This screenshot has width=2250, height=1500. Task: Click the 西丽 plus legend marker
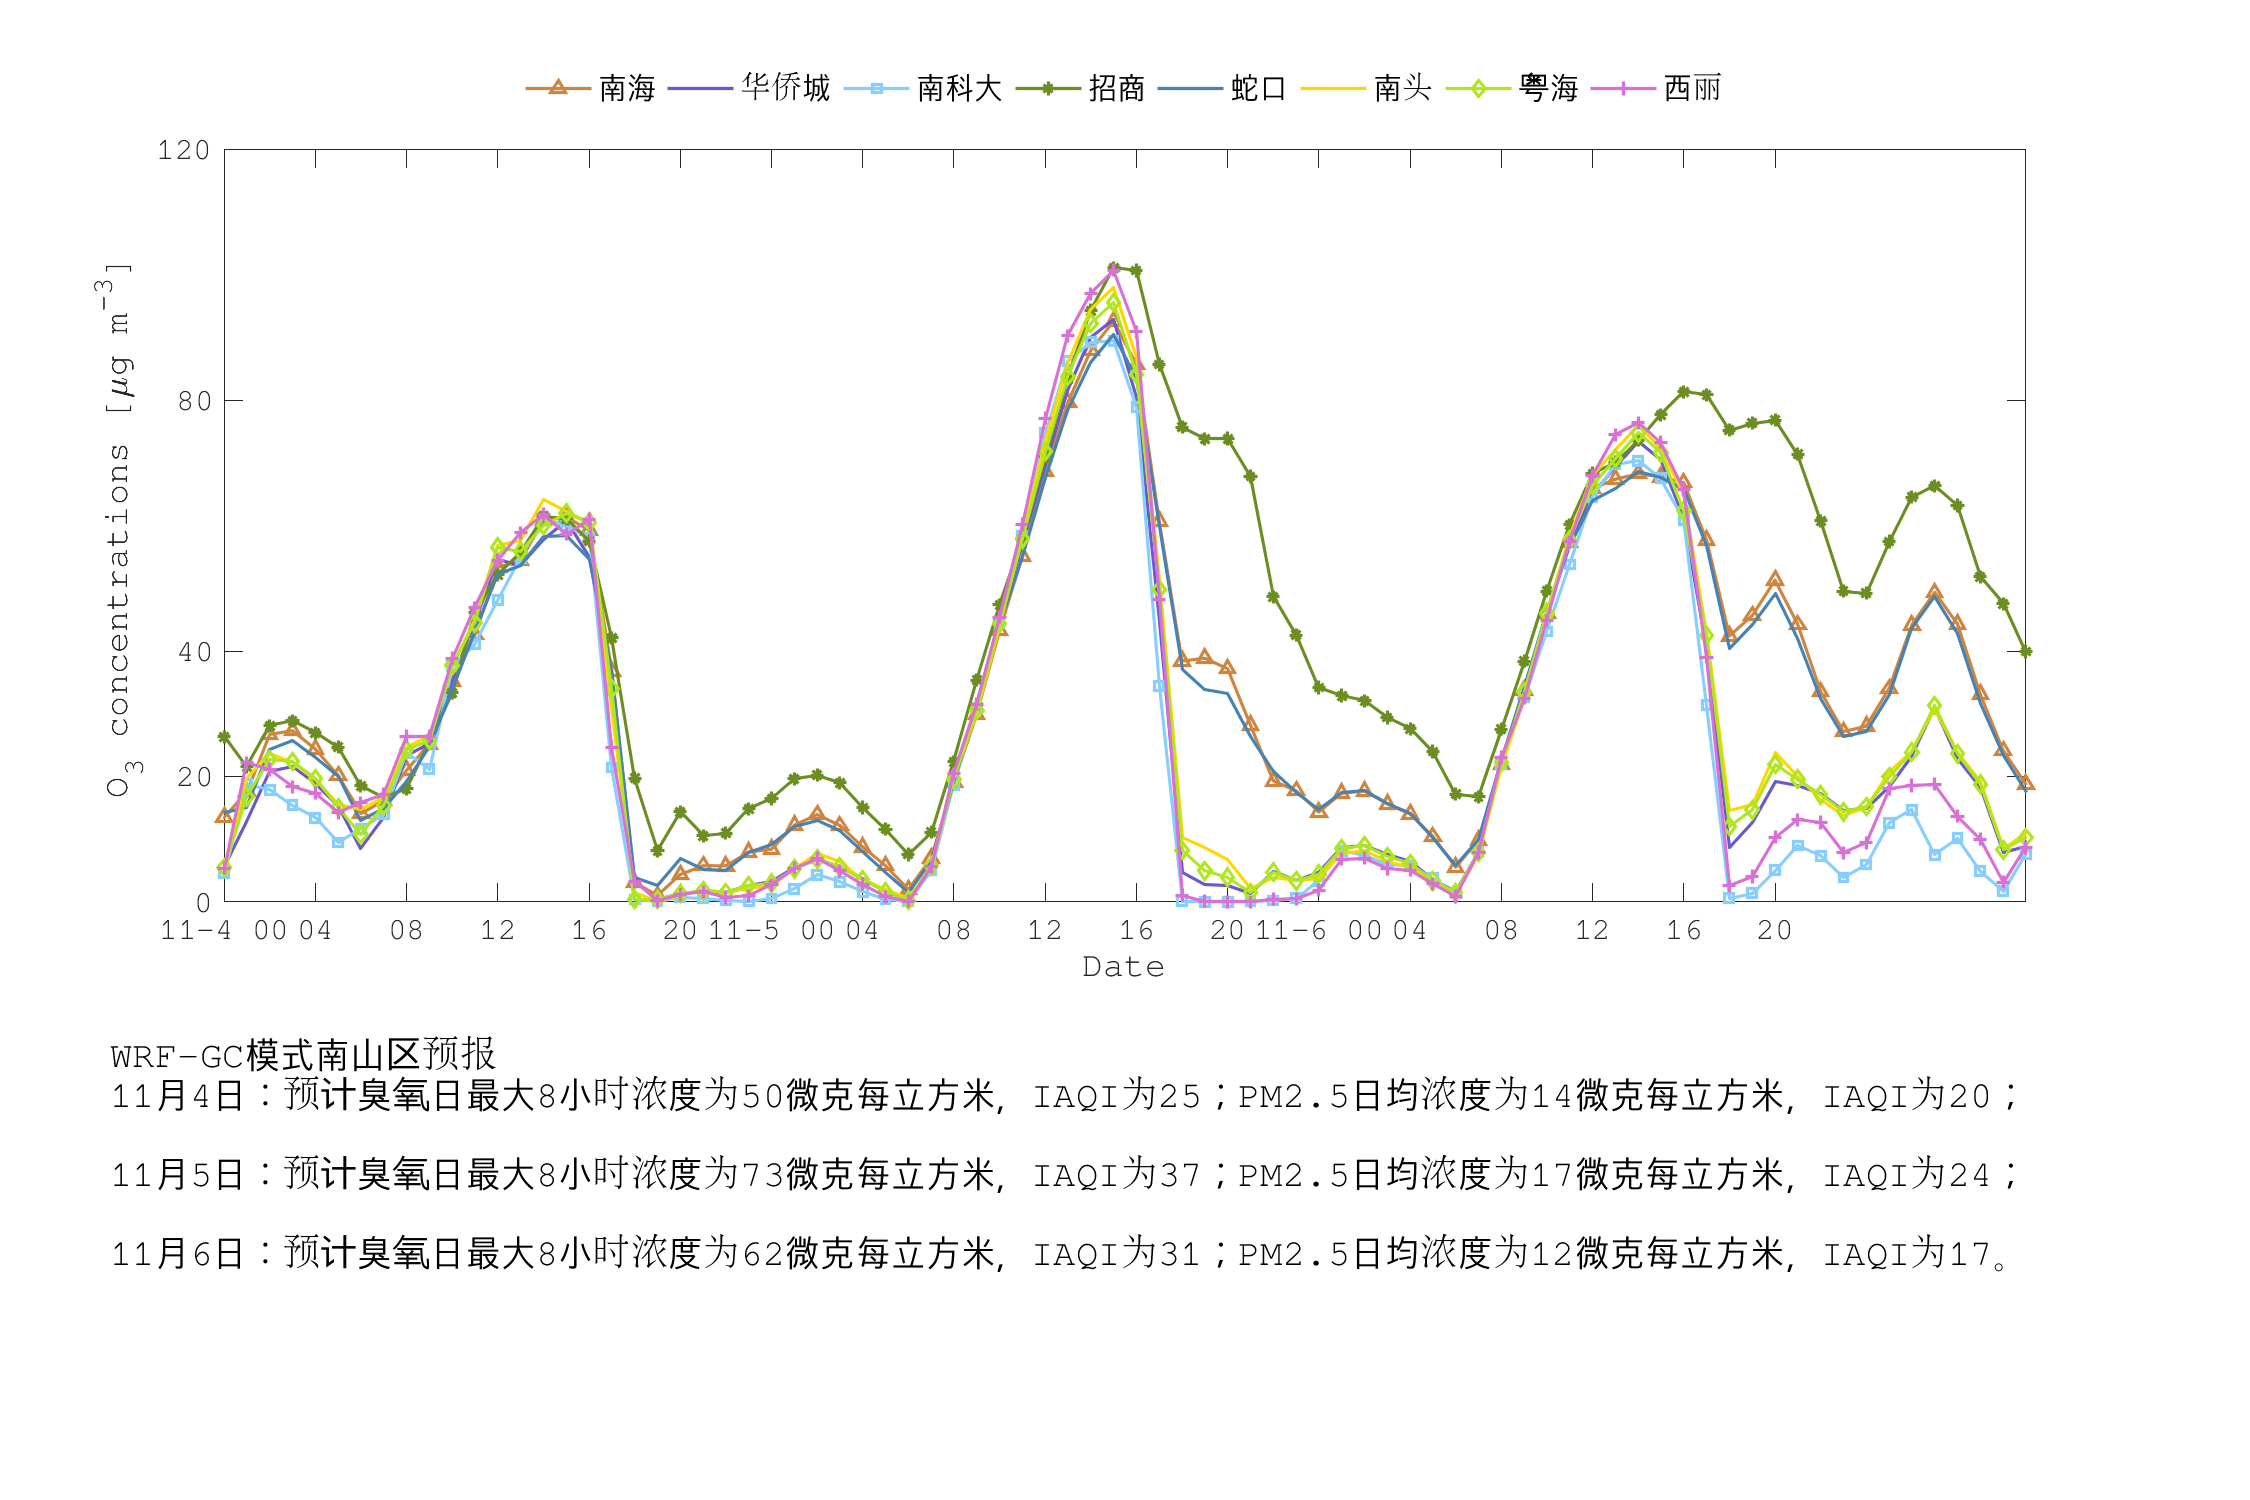(1624, 88)
